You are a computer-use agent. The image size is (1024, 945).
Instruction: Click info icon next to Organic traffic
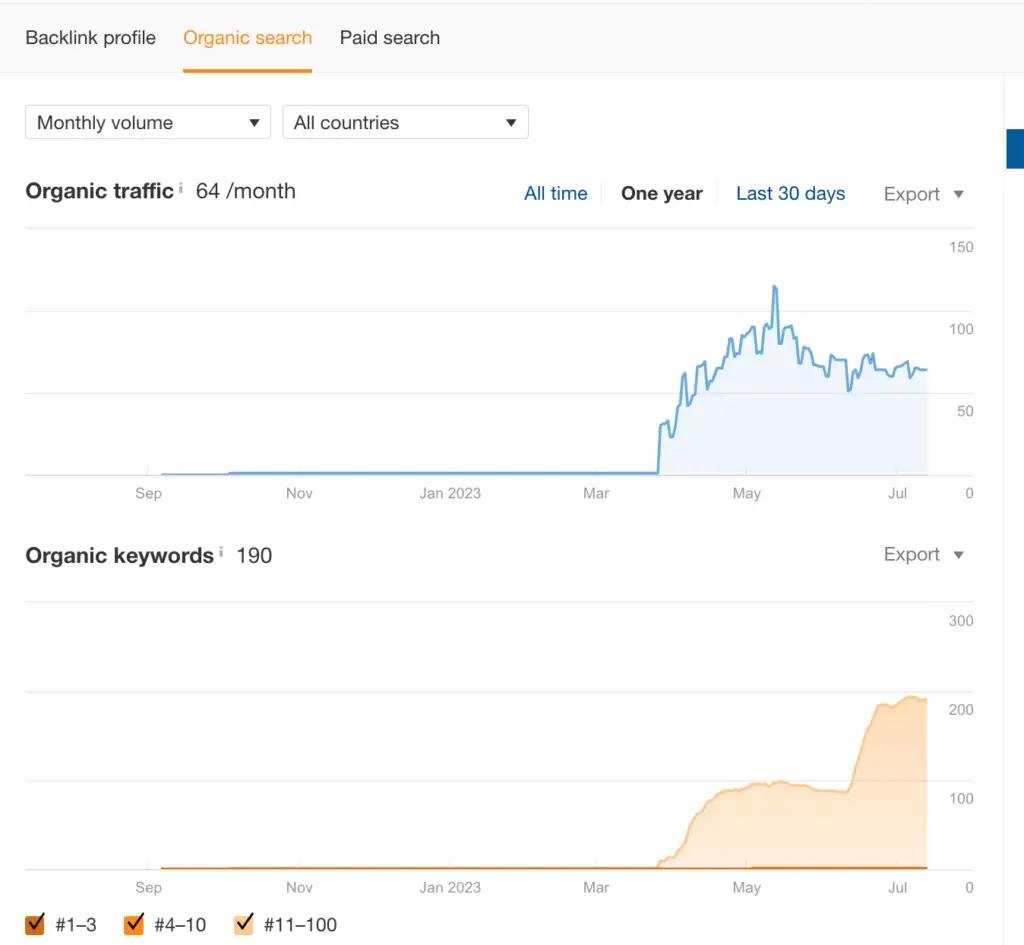tap(181, 187)
